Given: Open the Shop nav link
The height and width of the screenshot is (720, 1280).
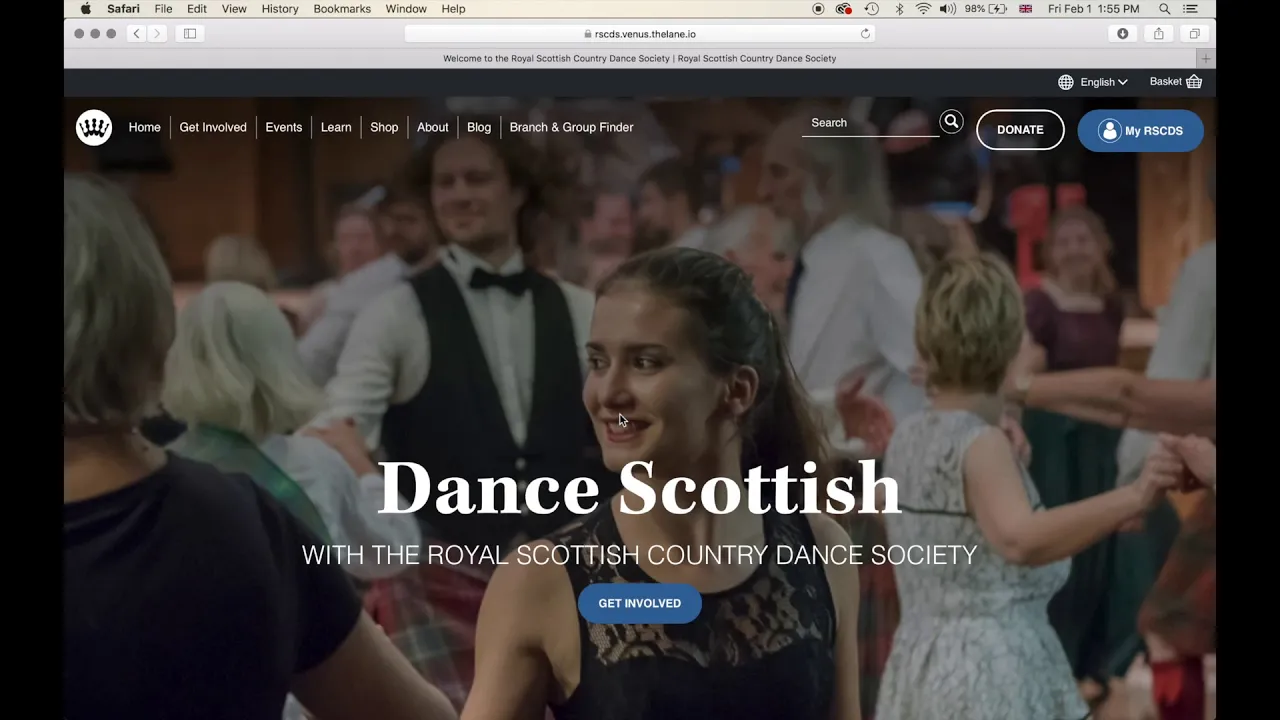Looking at the screenshot, I should pos(384,127).
